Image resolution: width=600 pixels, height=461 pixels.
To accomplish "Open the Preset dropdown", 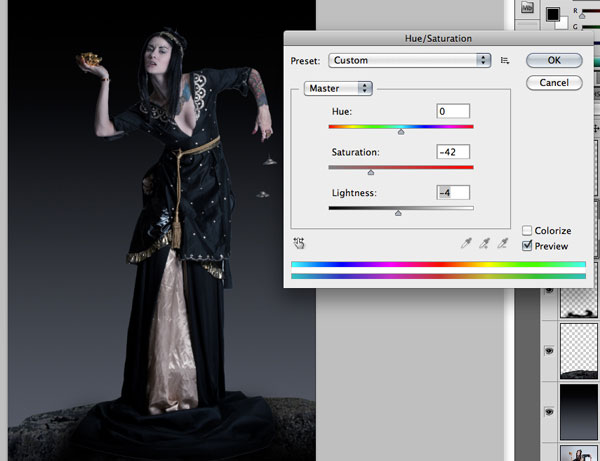I will [410, 60].
